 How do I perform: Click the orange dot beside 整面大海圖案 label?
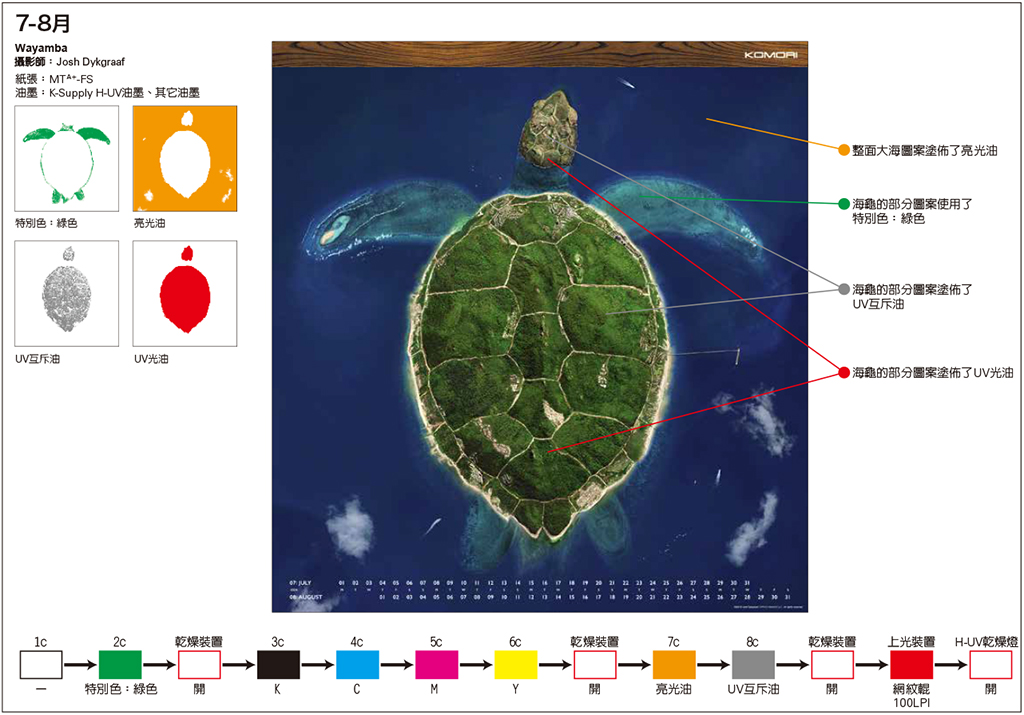(843, 150)
